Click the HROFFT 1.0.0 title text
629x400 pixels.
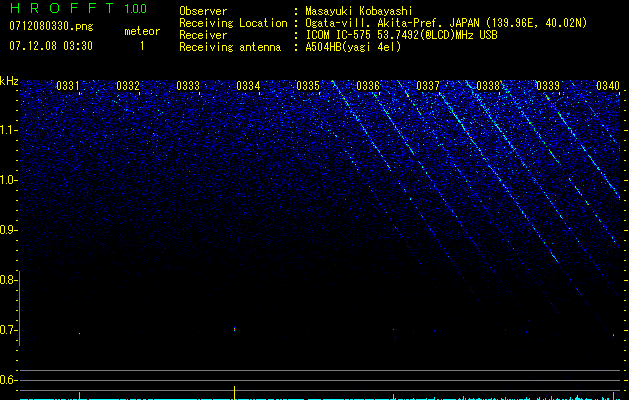(x=78, y=8)
